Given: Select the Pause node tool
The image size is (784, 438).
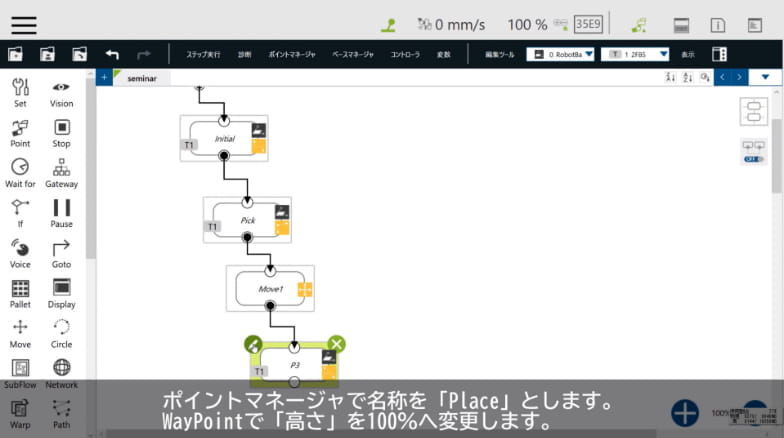Looking at the screenshot, I should (x=62, y=214).
